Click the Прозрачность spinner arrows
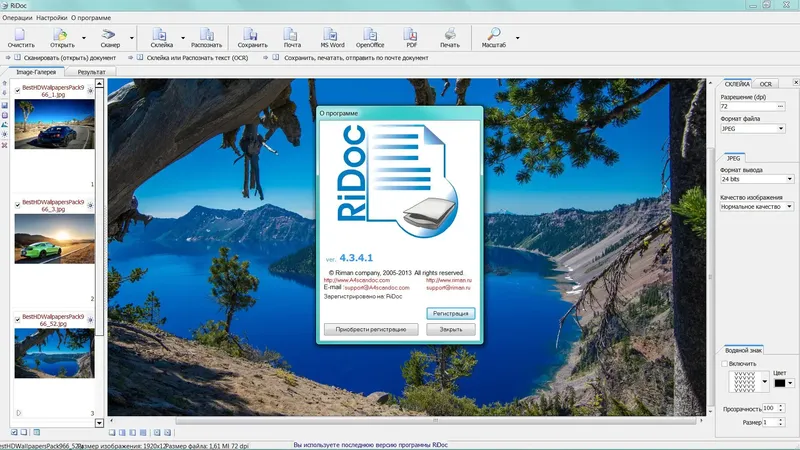Image resolution: width=800 pixels, height=450 pixels. [x=781, y=408]
